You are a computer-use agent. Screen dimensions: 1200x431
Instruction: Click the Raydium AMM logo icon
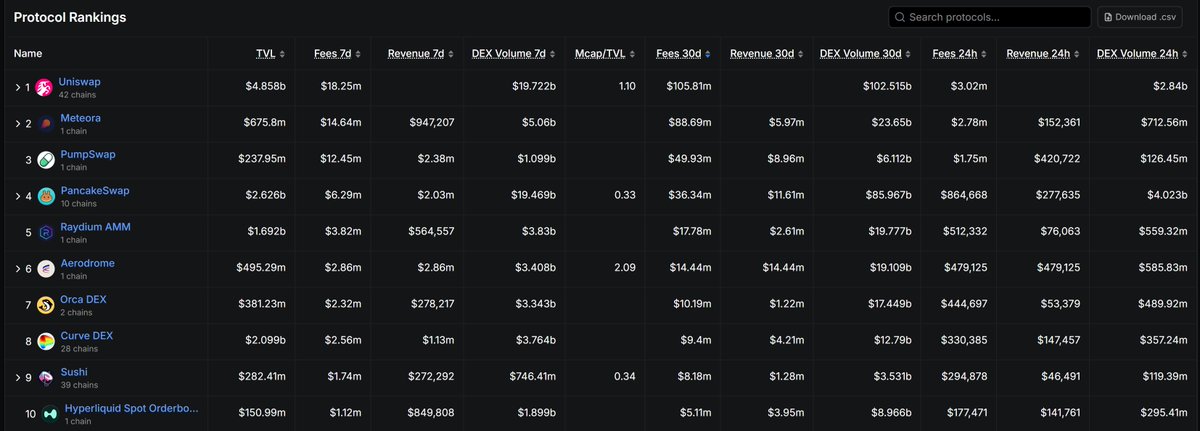click(44, 233)
